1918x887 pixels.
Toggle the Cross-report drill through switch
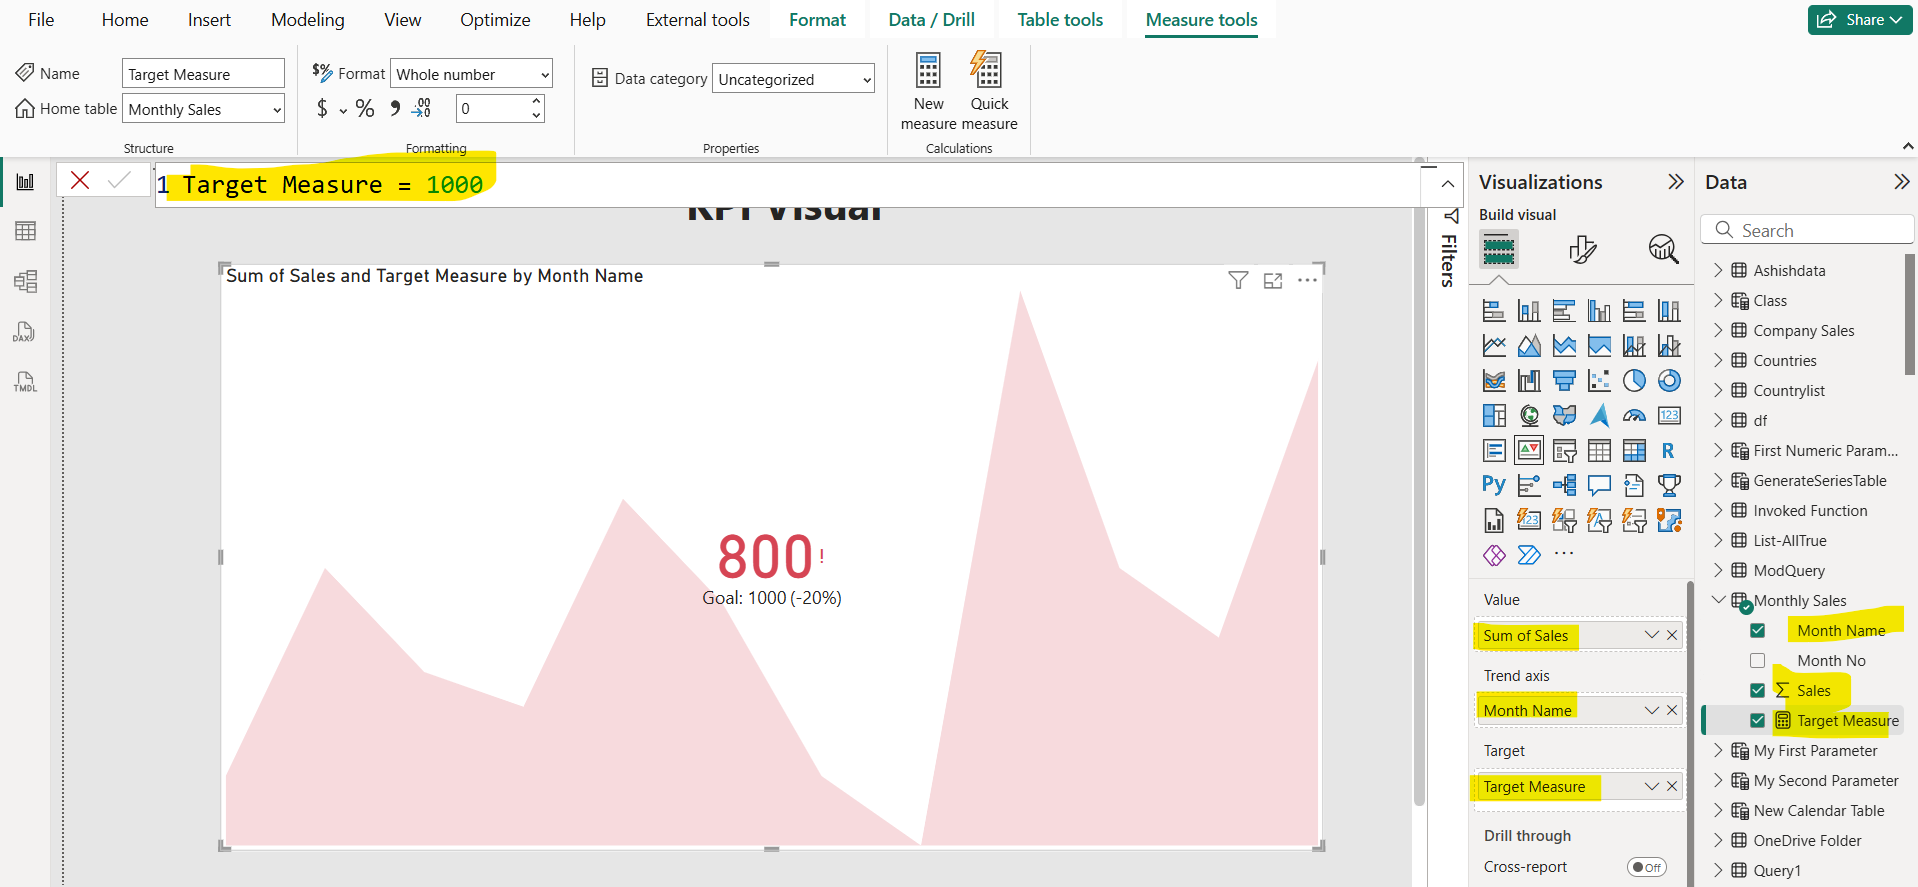click(x=1646, y=867)
